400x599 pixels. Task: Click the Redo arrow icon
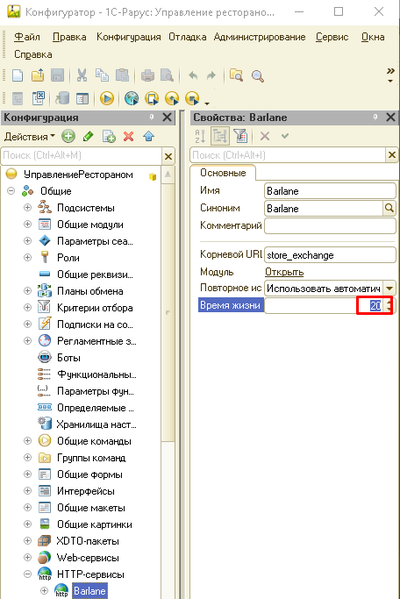pos(211,76)
